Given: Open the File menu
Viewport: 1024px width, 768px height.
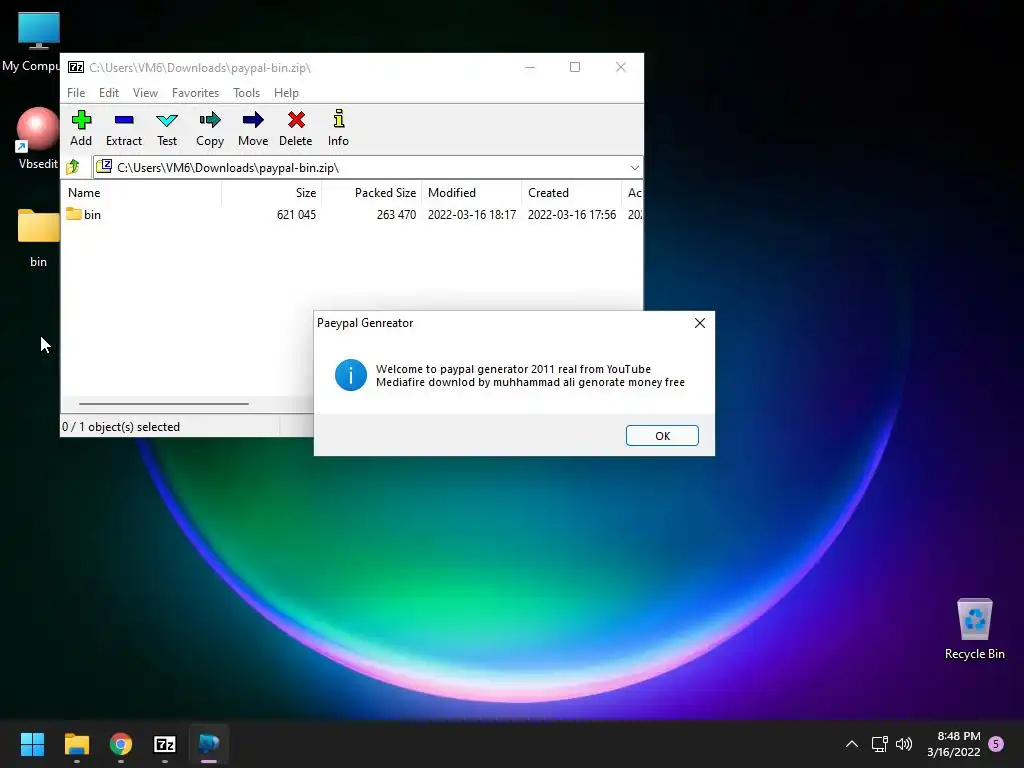Looking at the screenshot, I should click(x=76, y=93).
